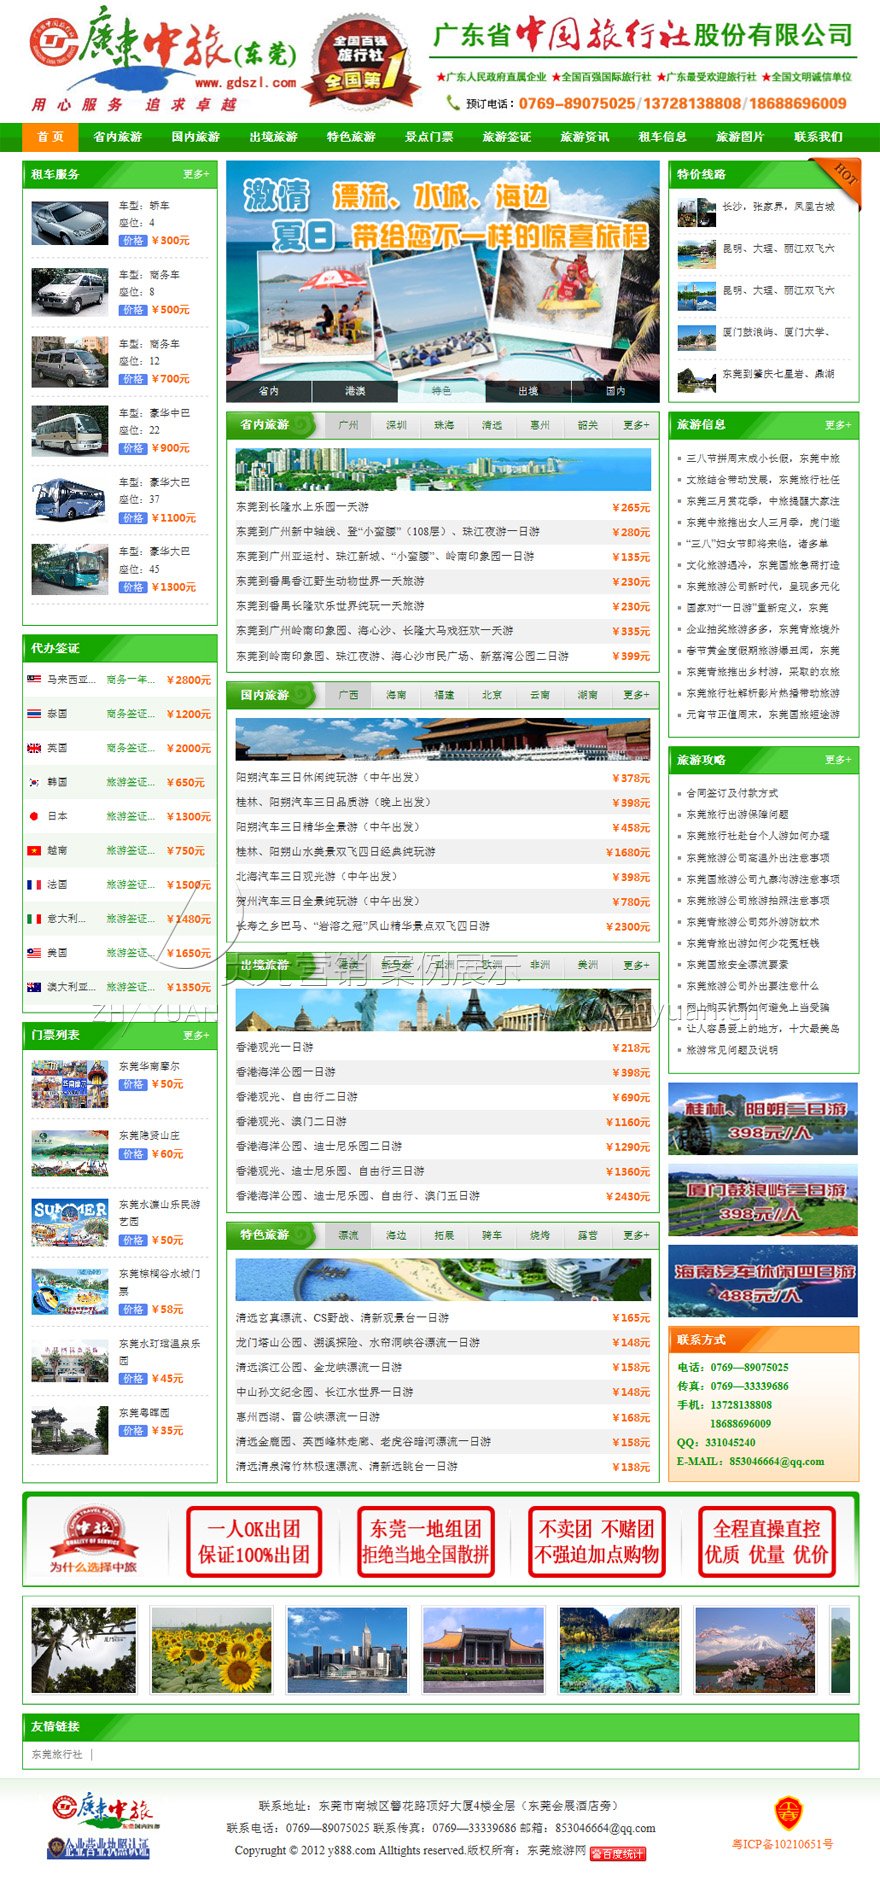880x1897 pixels.
Task: Click the 不卖团 不赌团 promise box
Action: [597, 1542]
